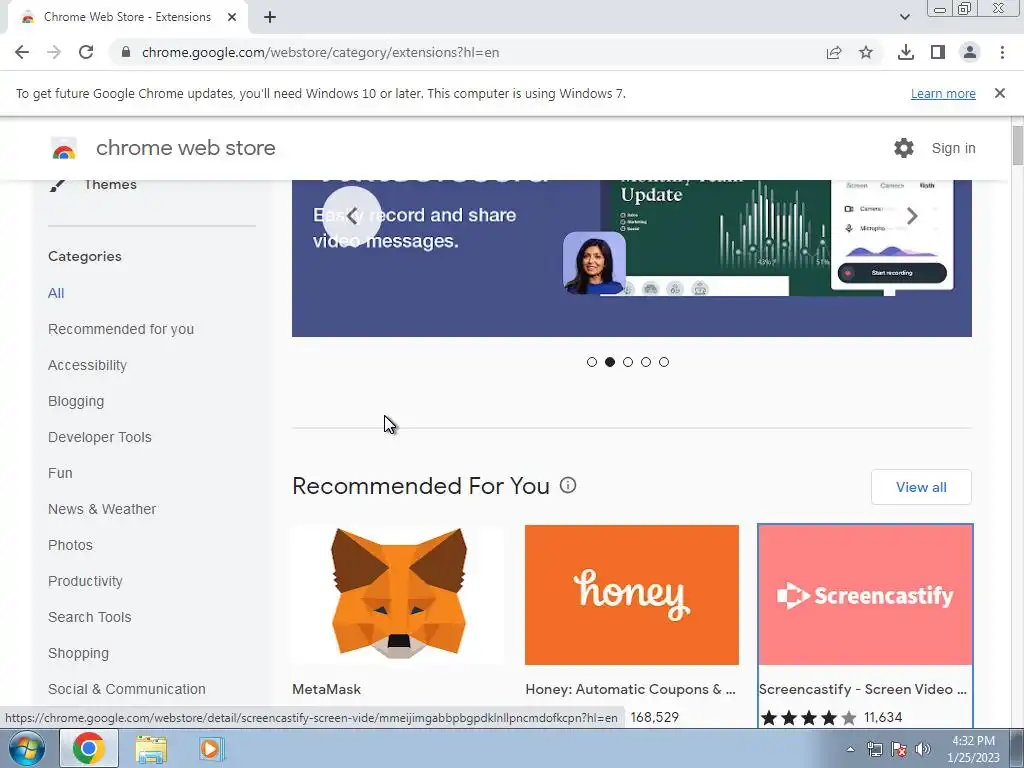Click the Recommended For You info icon
The image size is (1024, 768).
coord(568,485)
